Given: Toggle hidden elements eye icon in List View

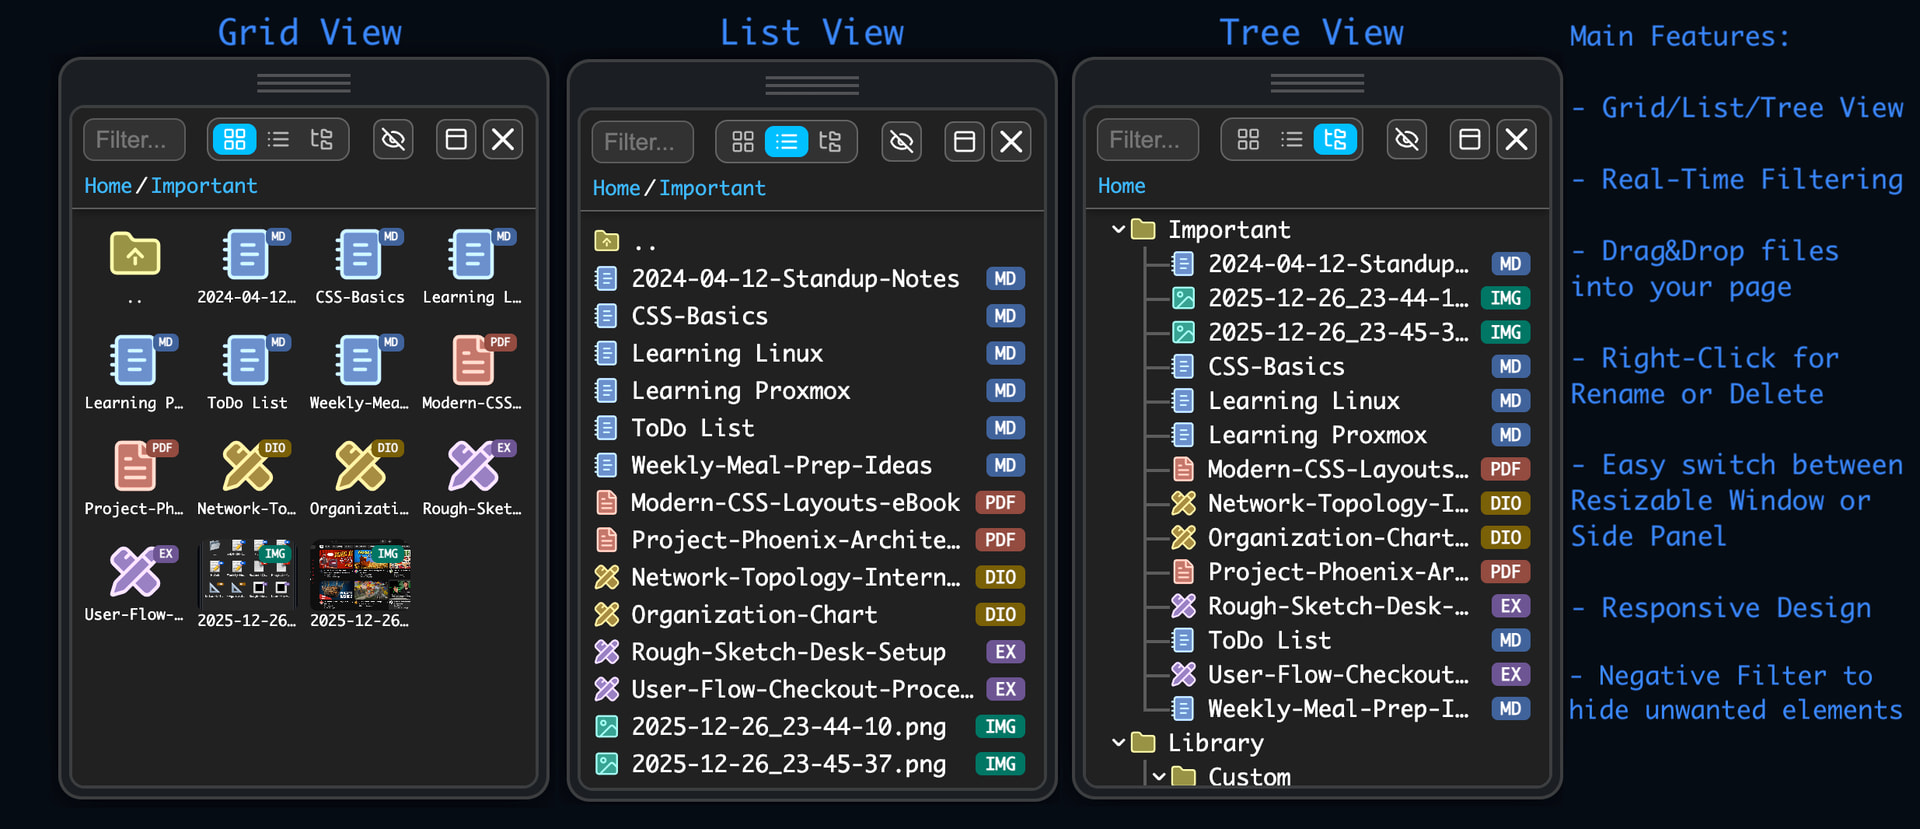Looking at the screenshot, I should tap(901, 142).
